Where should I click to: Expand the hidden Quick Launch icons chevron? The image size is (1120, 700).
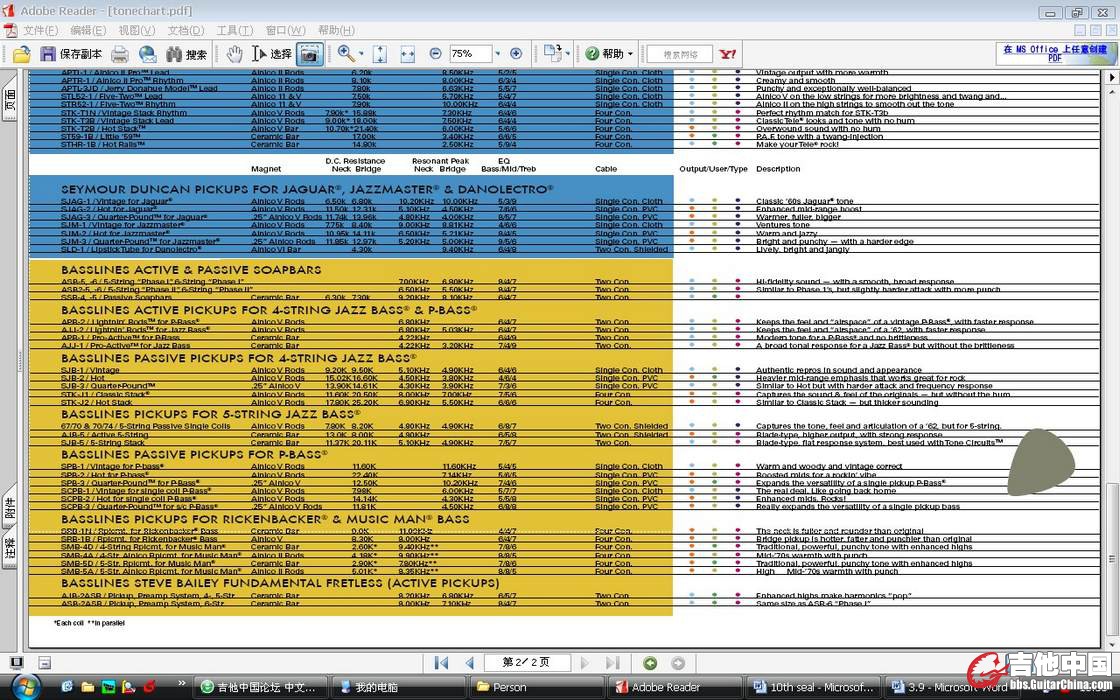181,684
